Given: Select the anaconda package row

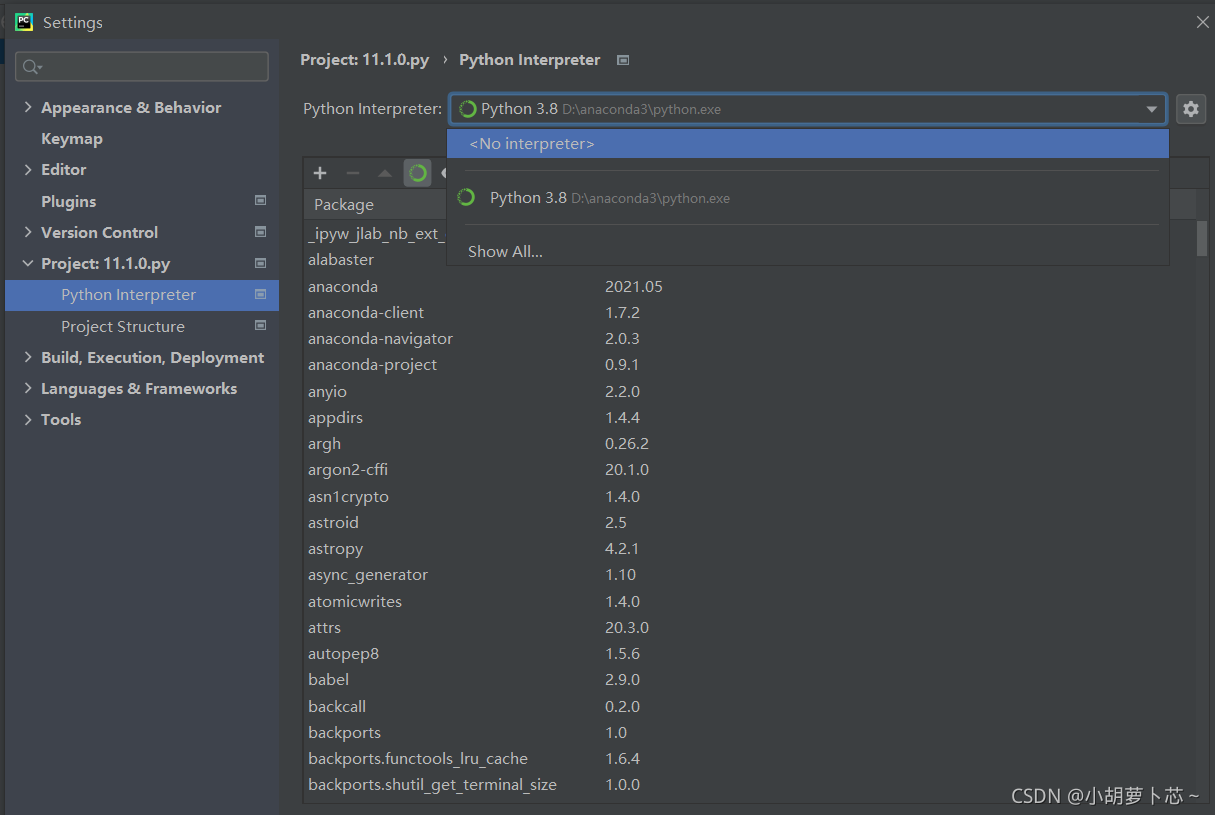Looking at the screenshot, I should tap(750, 287).
